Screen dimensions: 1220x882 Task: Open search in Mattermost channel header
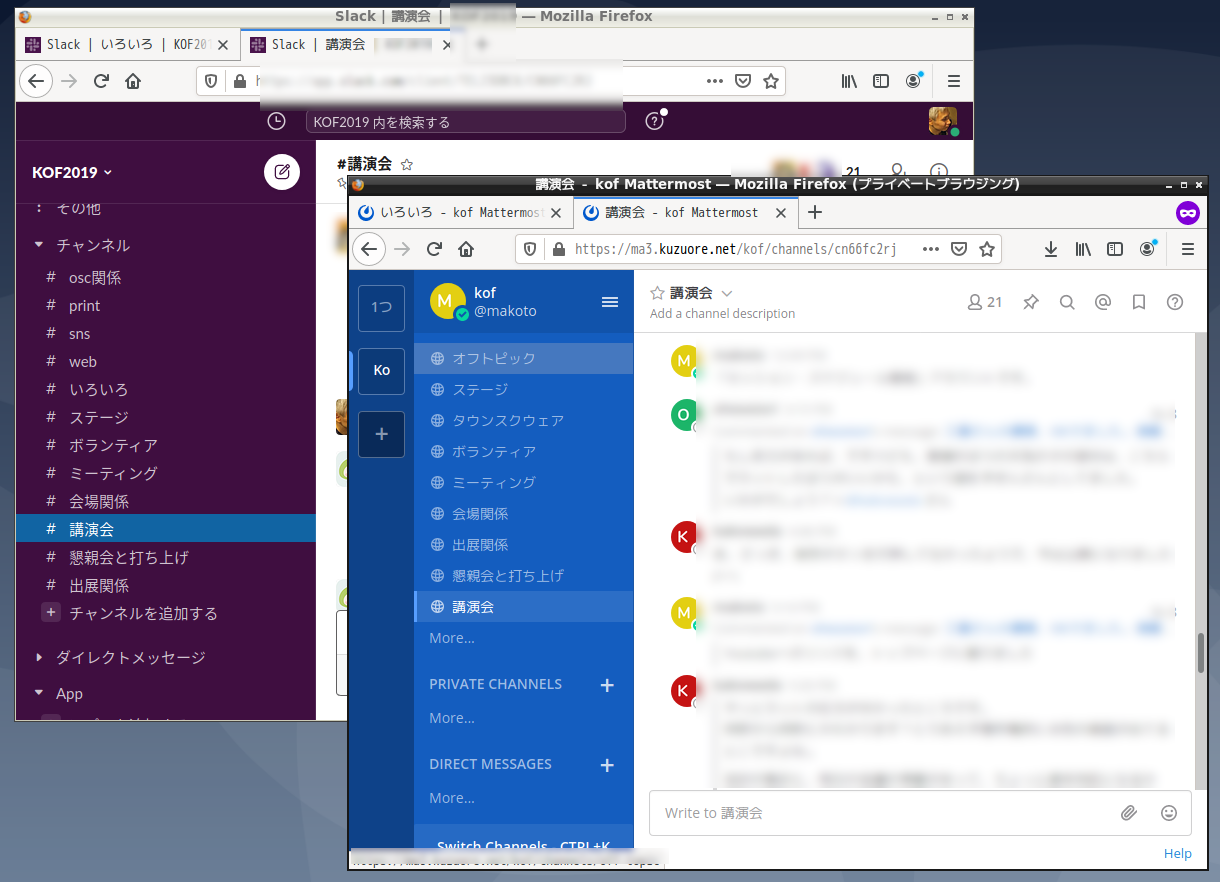[1067, 302]
